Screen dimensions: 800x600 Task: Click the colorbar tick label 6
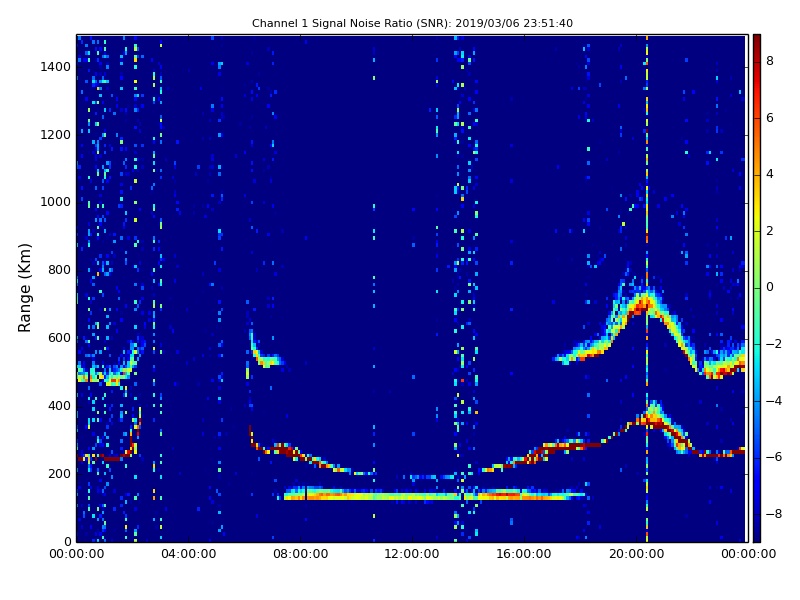[x=770, y=118]
